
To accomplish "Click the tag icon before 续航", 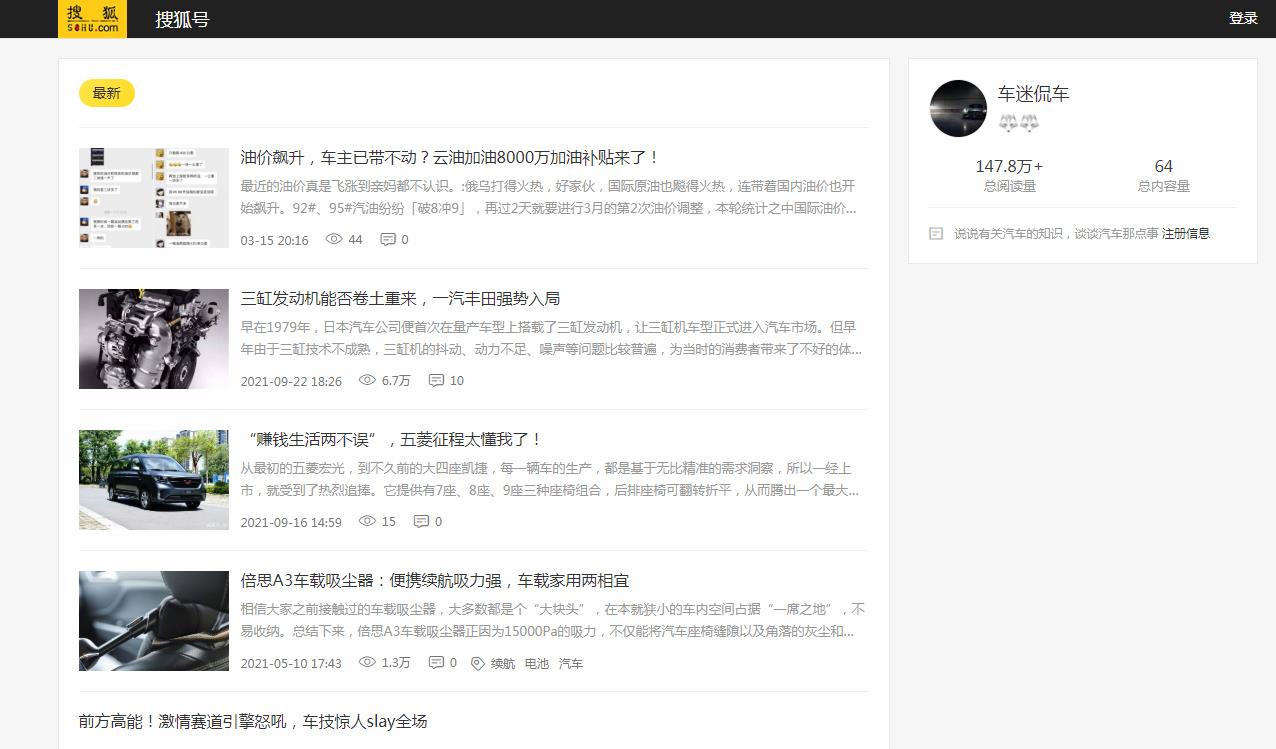I will coord(477,663).
